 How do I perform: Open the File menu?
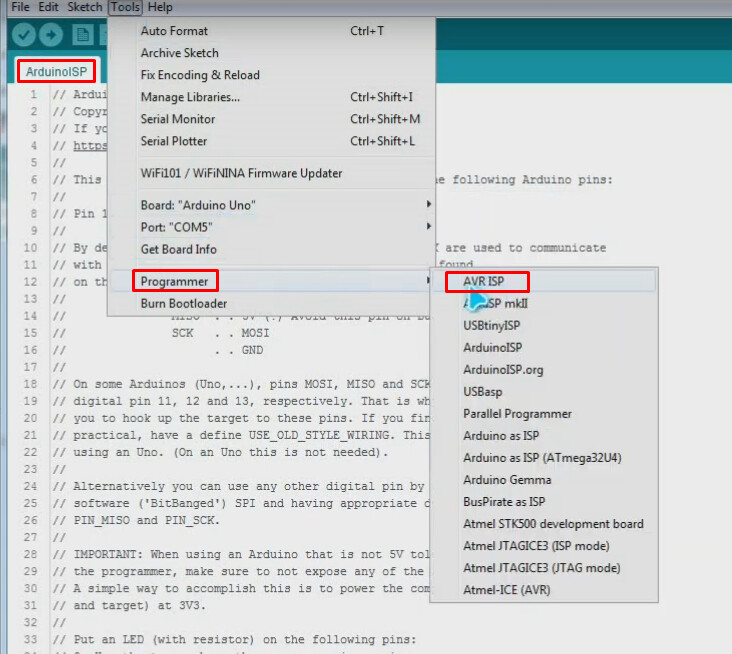pyautogui.click(x=20, y=7)
